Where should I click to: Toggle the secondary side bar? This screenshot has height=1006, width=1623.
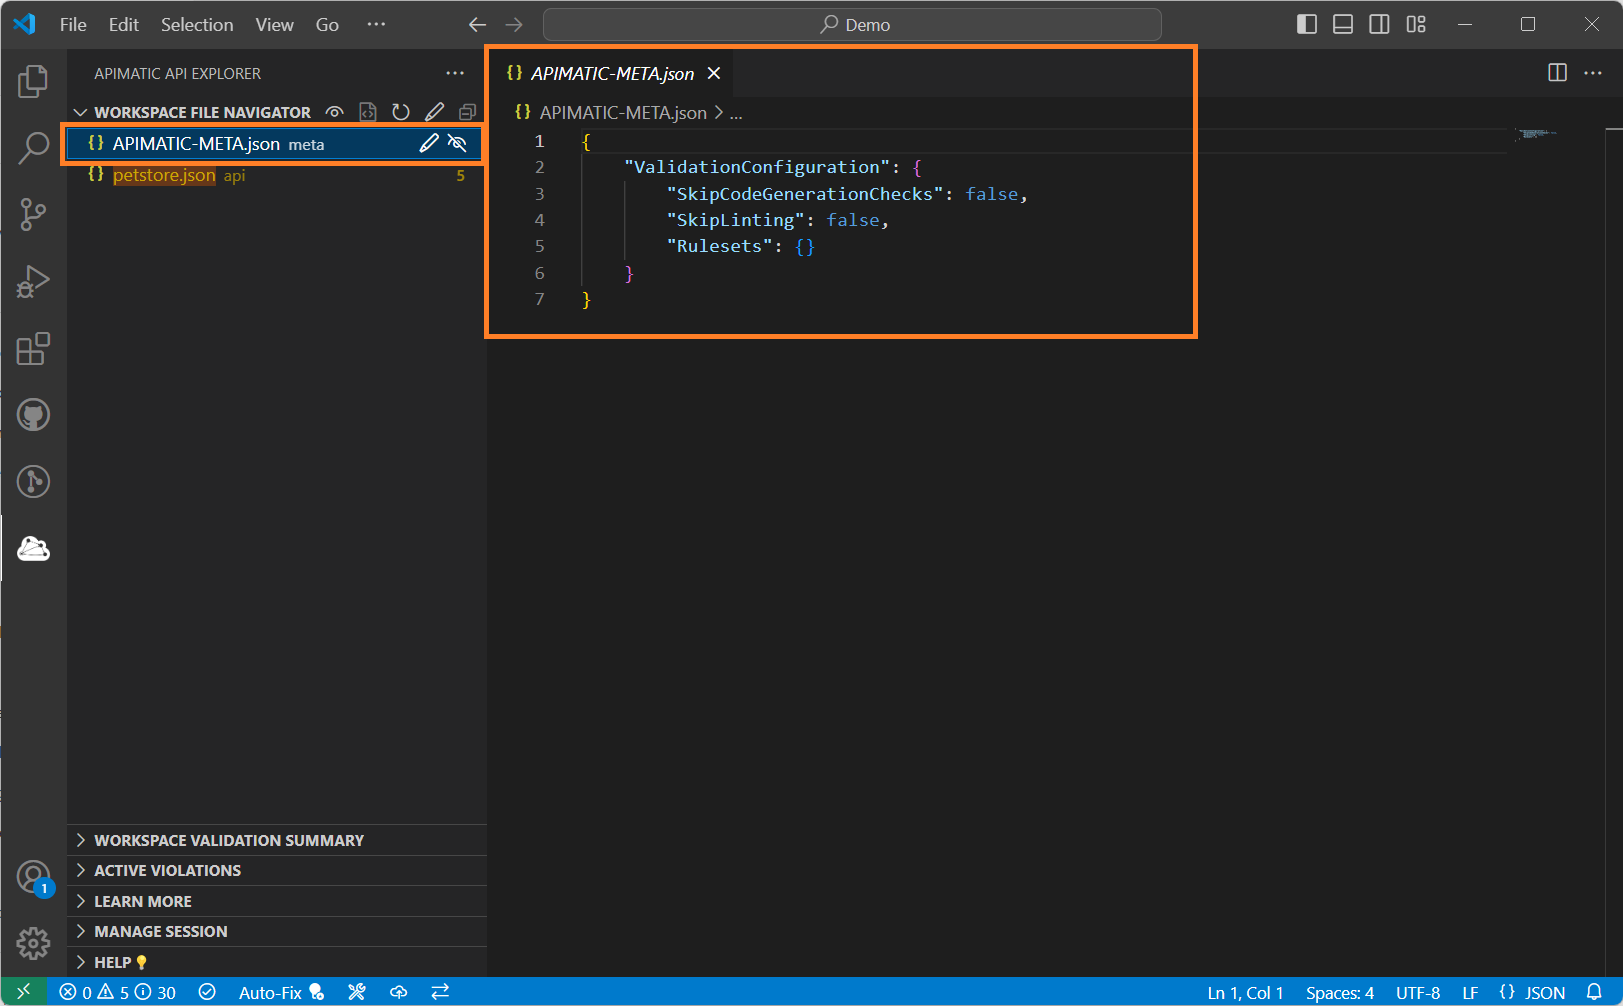tap(1379, 24)
